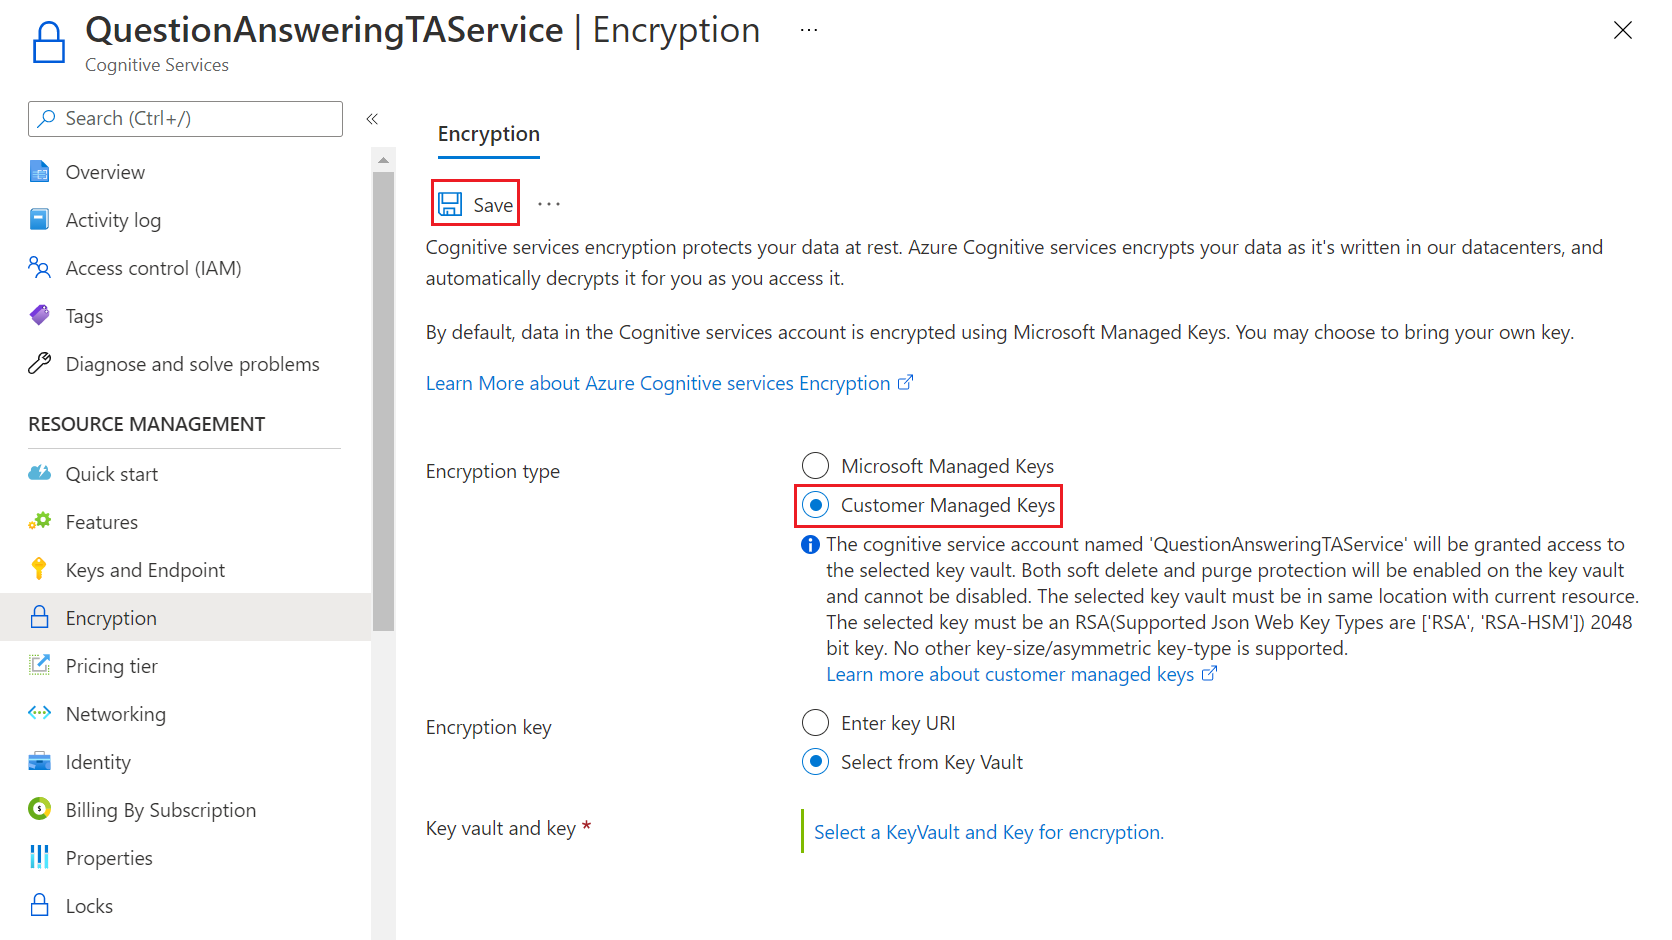Open Identity in the sidebar menu
This screenshot has width=1672, height=940.
pos(98,762)
